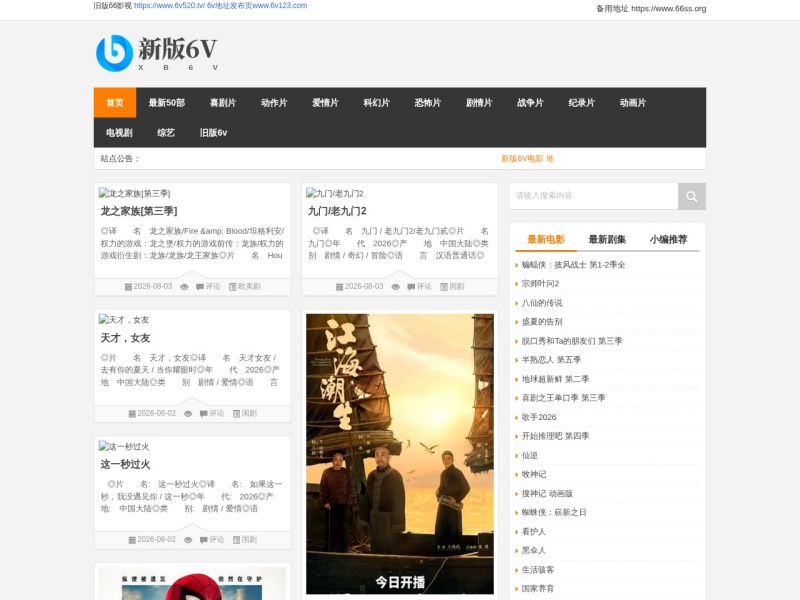Open 盛夏的告别 in sidebar list
Image resolution: width=800 pixels, height=600 pixels.
click(x=542, y=322)
